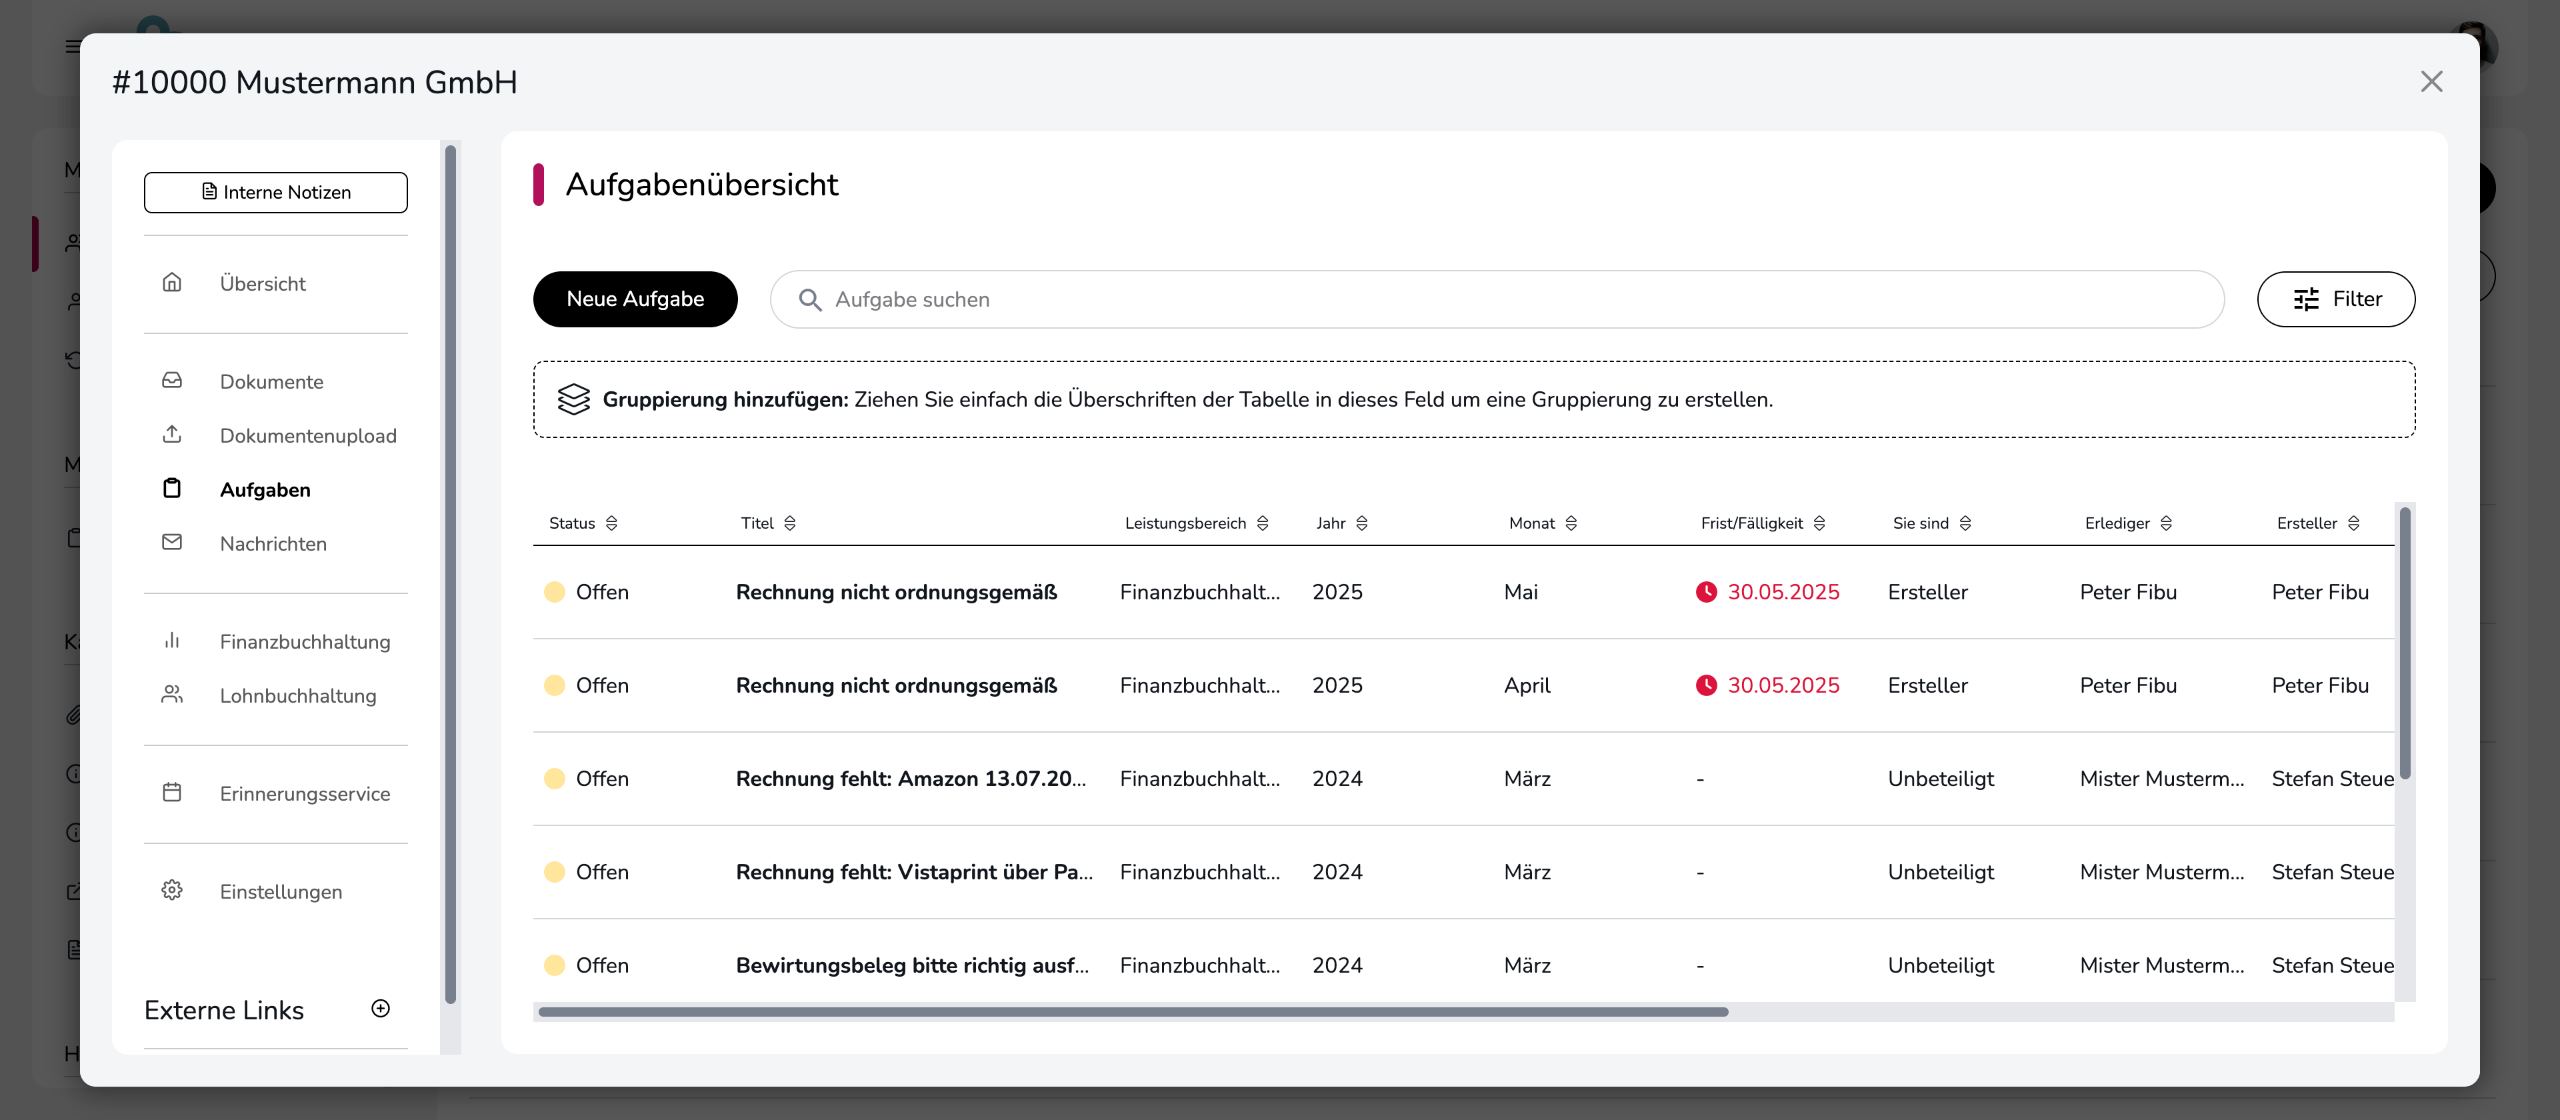2560x1120 pixels.
Task: Click the envelope icon for Nachrichten
Action: pyautogui.click(x=172, y=543)
